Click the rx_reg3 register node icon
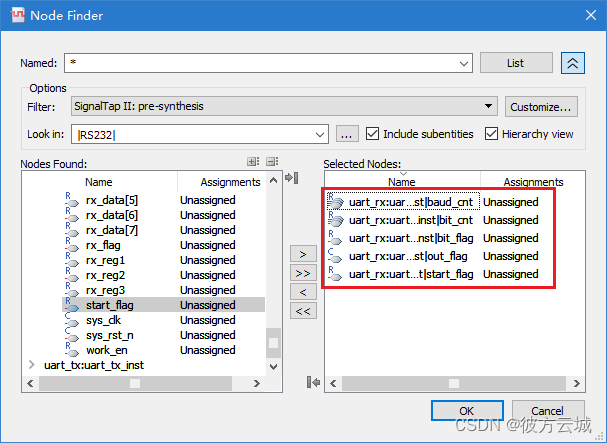This screenshot has height=443, width=607. click(x=71, y=290)
